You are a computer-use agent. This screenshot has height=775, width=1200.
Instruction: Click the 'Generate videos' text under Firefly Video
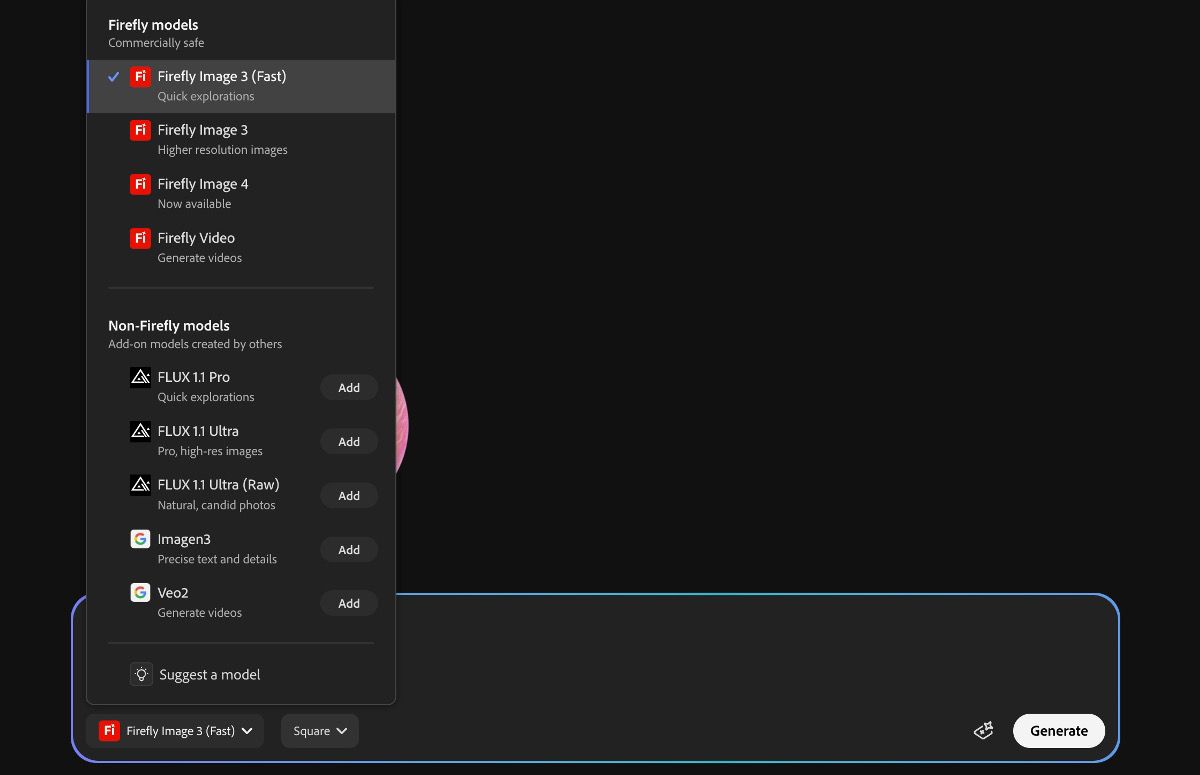pyautogui.click(x=200, y=258)
